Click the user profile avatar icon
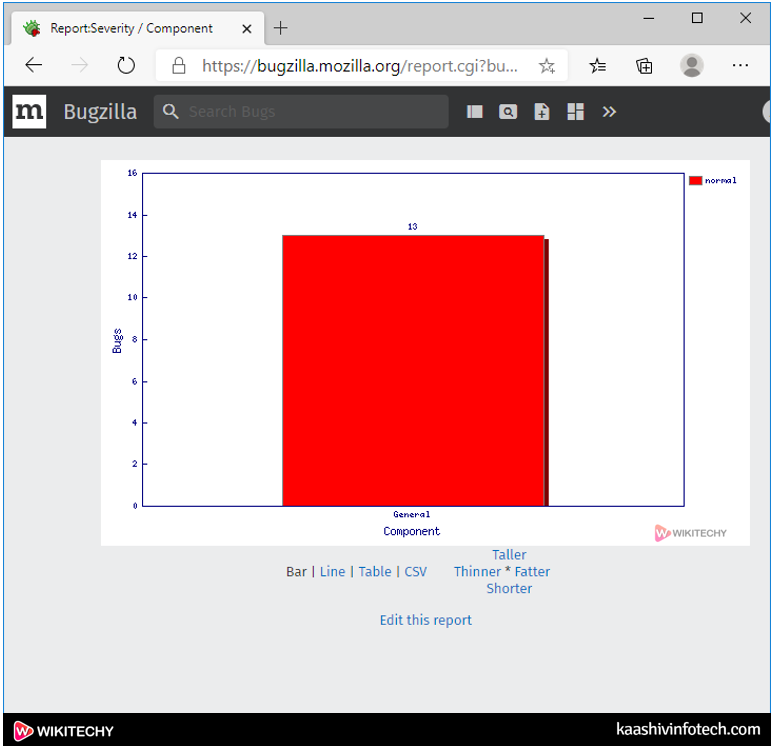Image resolution: width=776 pixels, height=749 pixels. coord(692,66)
